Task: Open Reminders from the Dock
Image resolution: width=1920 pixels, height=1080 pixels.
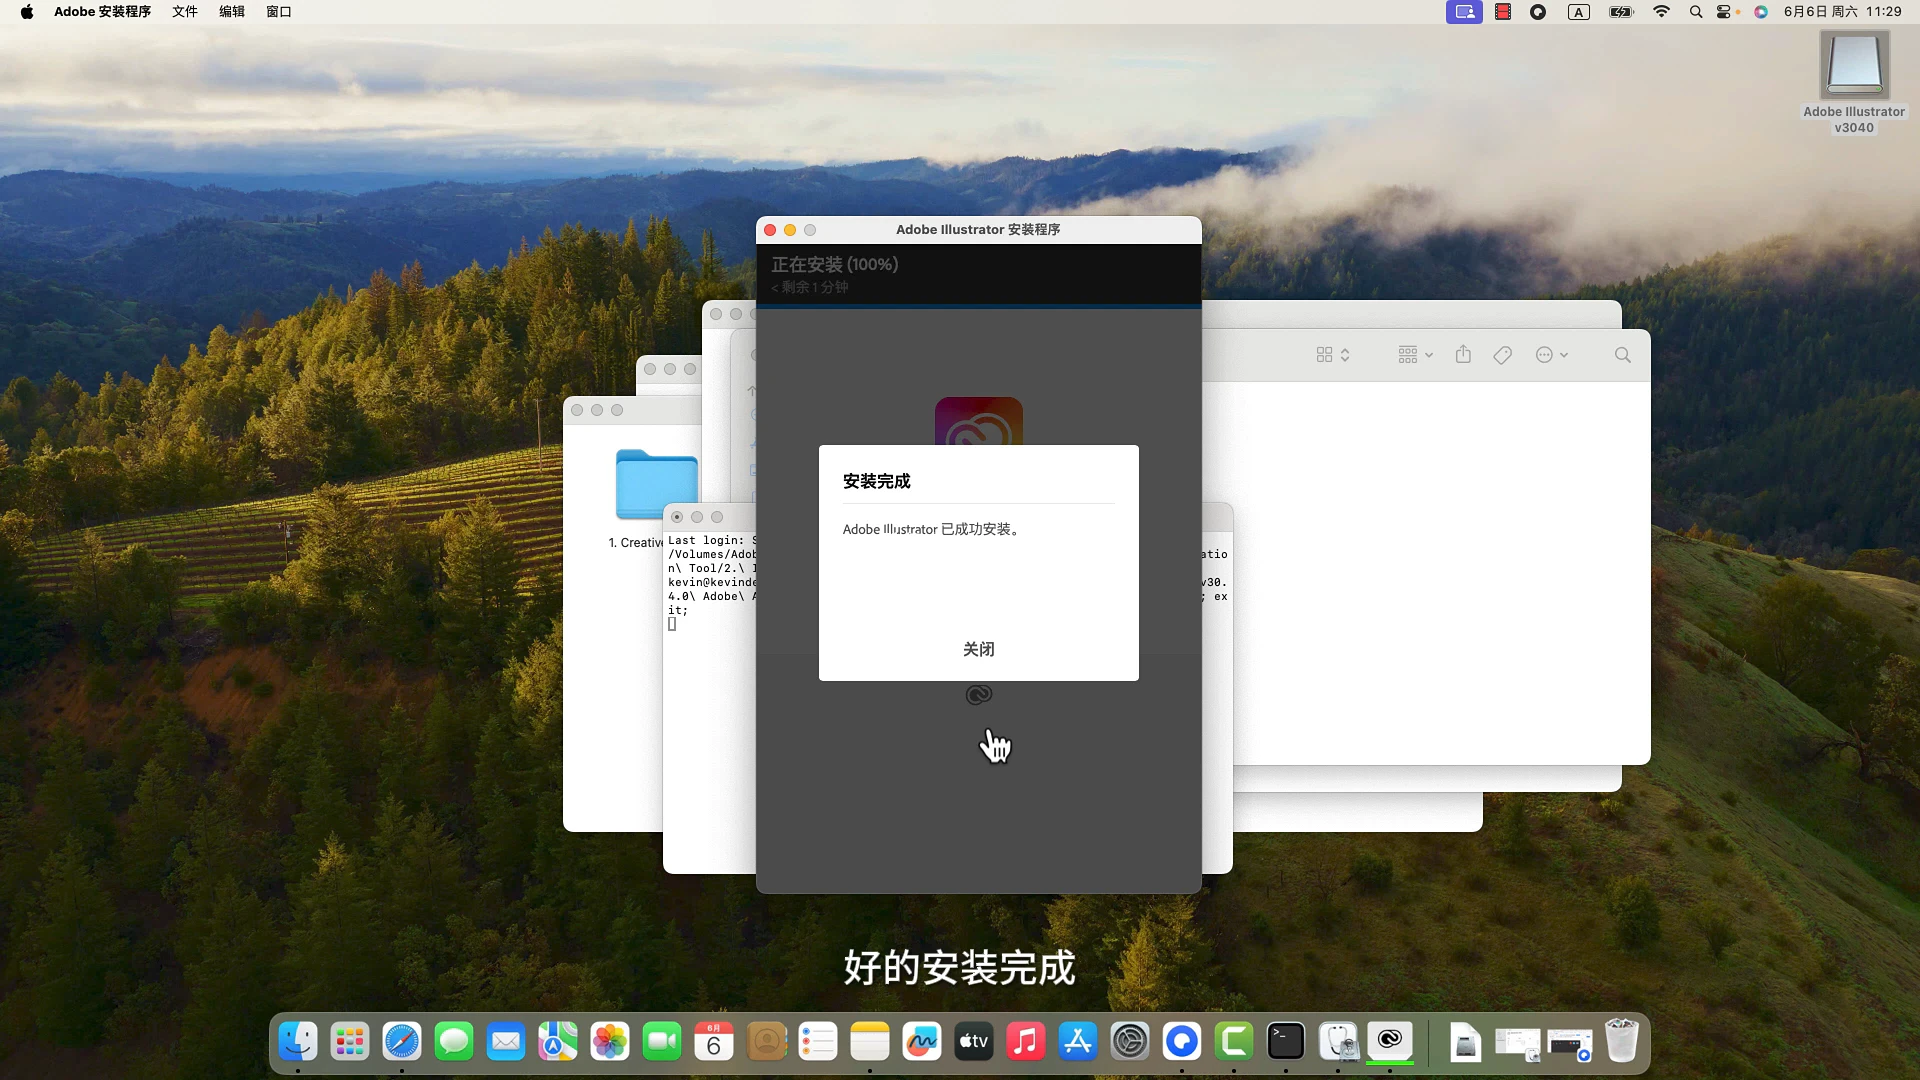Action: 818,1042
